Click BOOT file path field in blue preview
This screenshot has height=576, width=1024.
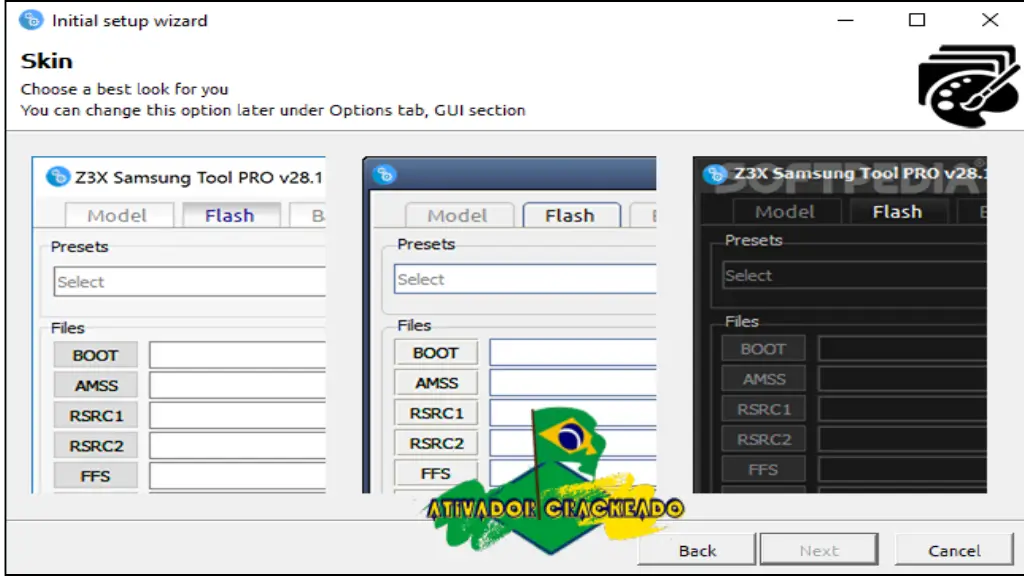[573, 353]
